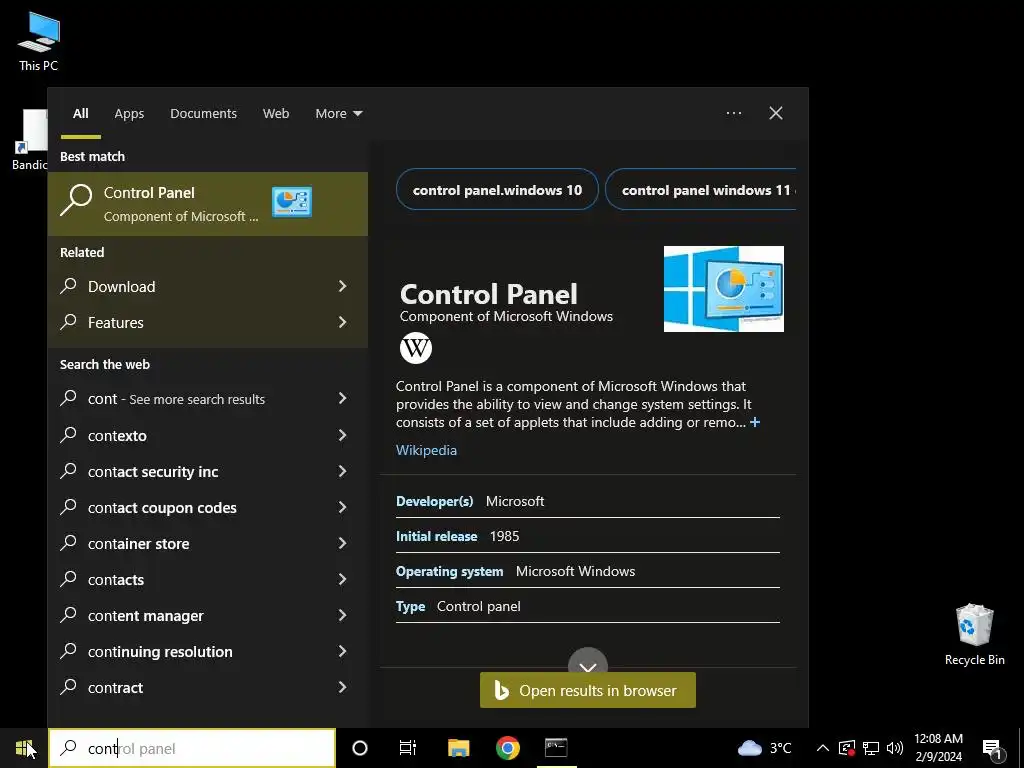Click the network icon in system tray
This screenshot has height=768, width=1024.
coord(871,748)
